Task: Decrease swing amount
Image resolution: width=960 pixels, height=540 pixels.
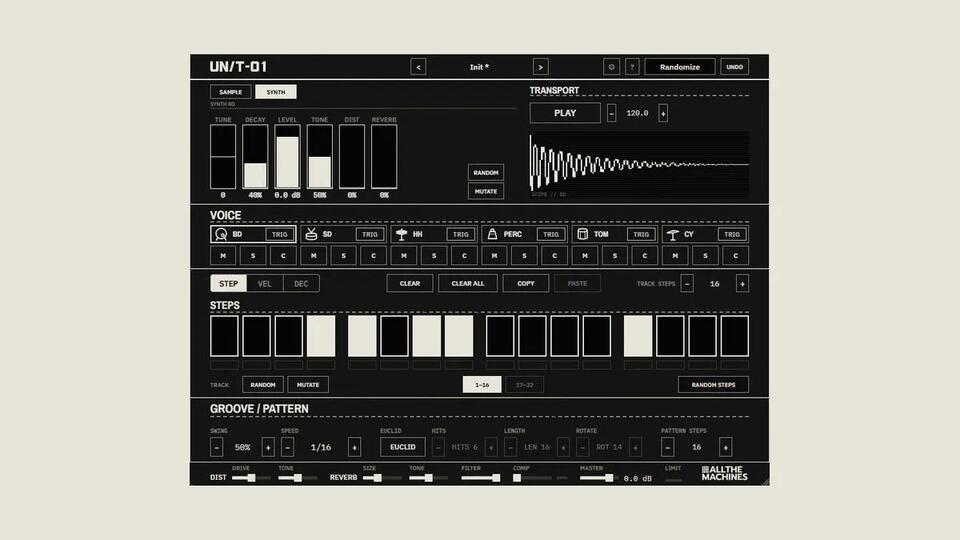Action: tap(216, 447)
